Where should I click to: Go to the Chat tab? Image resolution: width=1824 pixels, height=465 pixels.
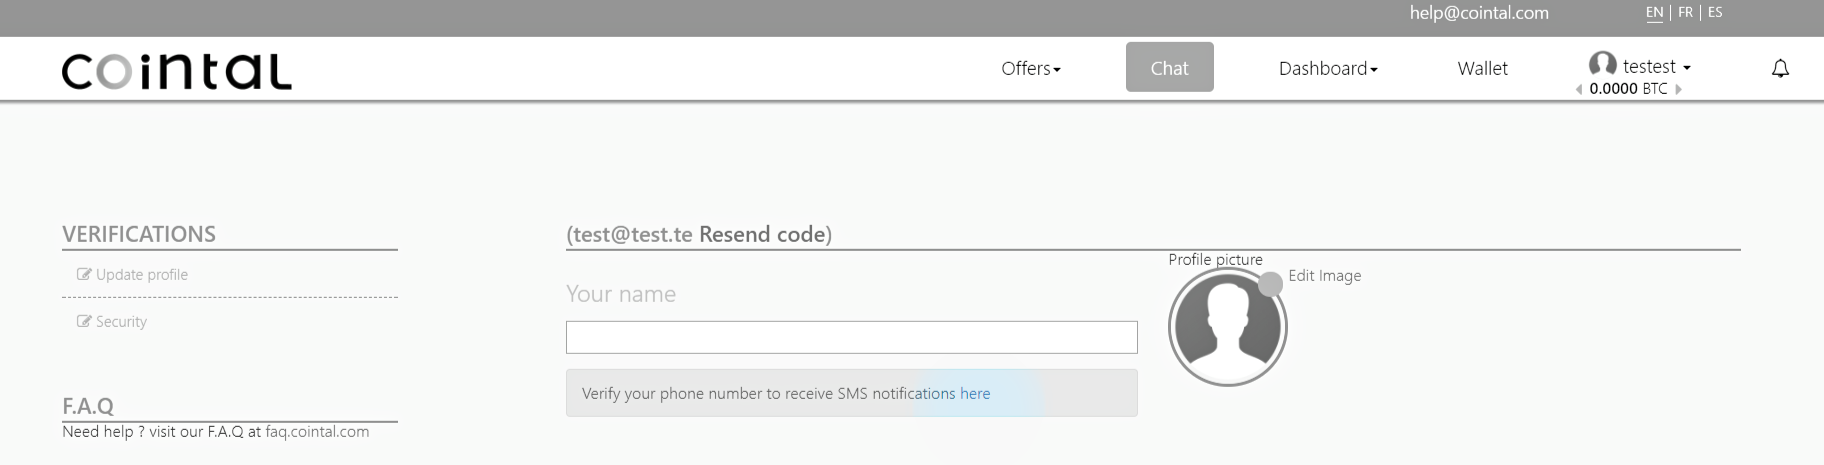tap(1169, 67)
